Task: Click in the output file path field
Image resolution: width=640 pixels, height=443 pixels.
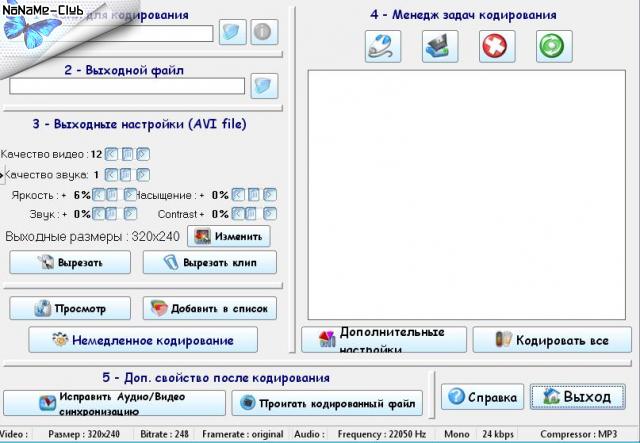Action: (x=127, y=86)
